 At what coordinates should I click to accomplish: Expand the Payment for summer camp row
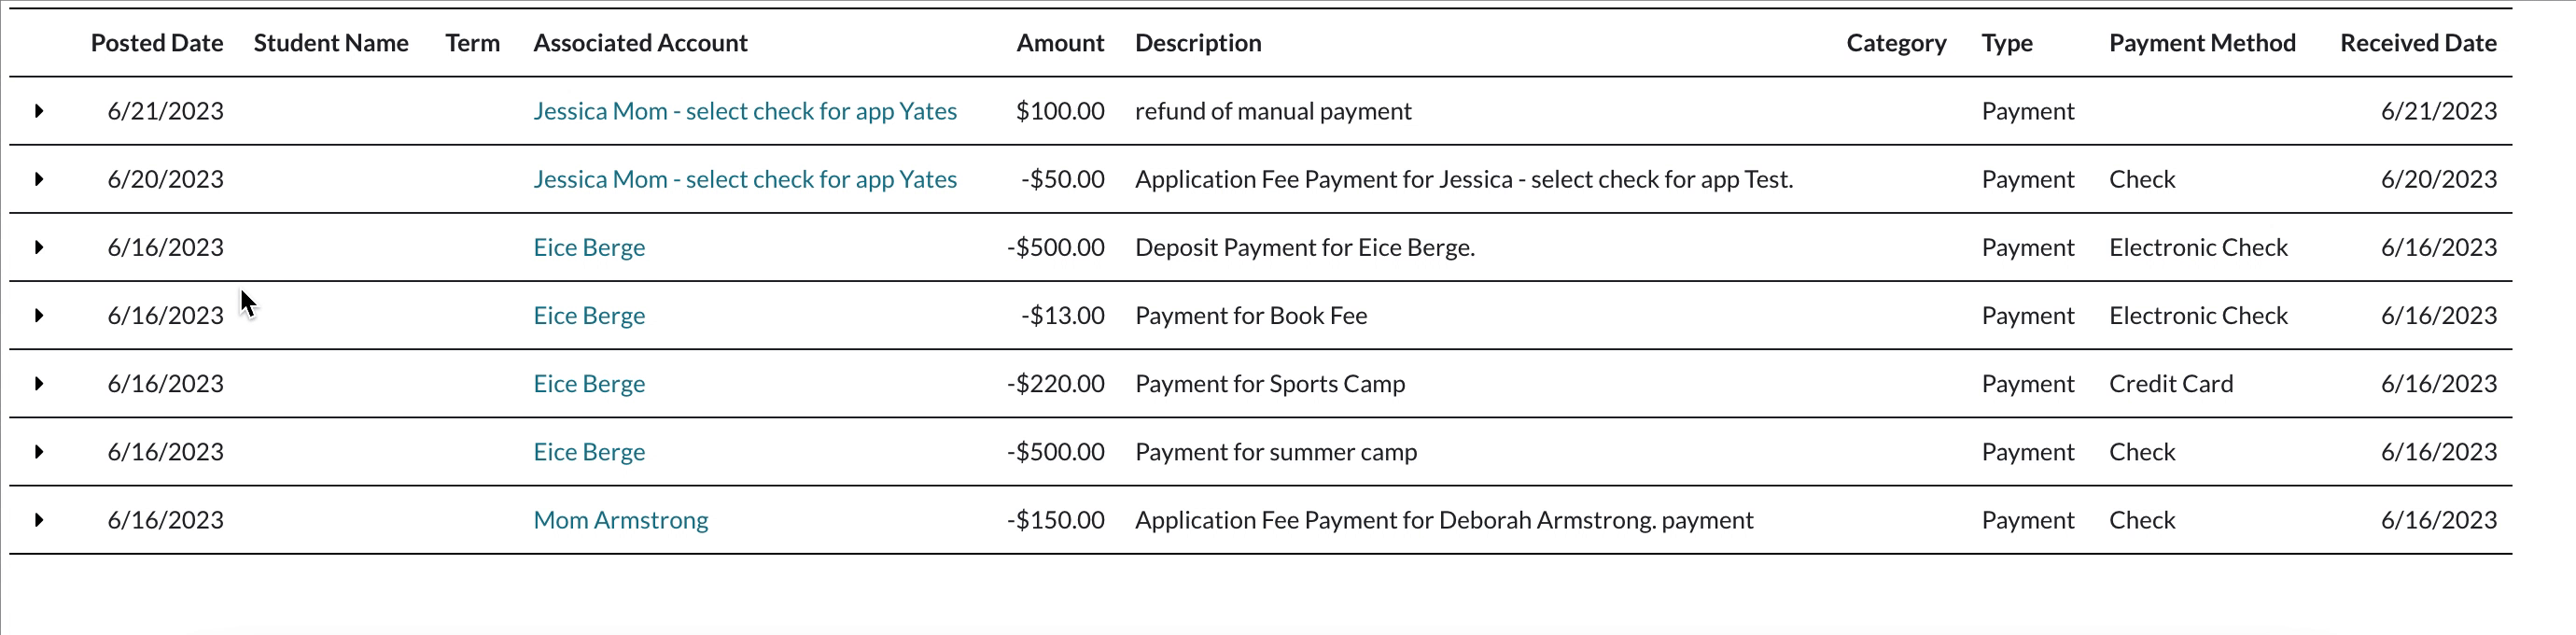click(39, 451)
